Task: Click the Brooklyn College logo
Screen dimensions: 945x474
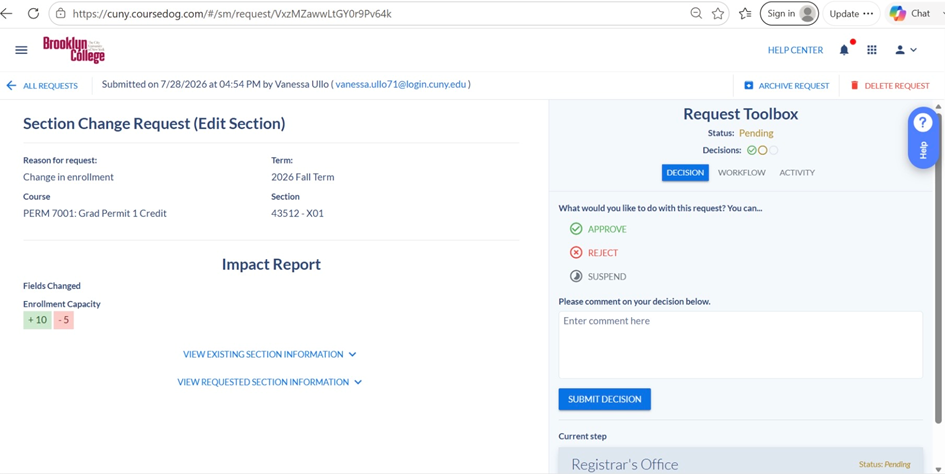Action: click(74, 49)
